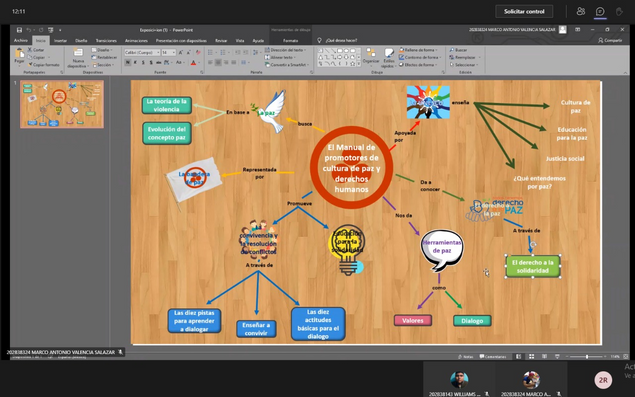The height and width of the screenshot is (397, 635).
Task: Raise hand in the meeting
Action: click(619, 11)
